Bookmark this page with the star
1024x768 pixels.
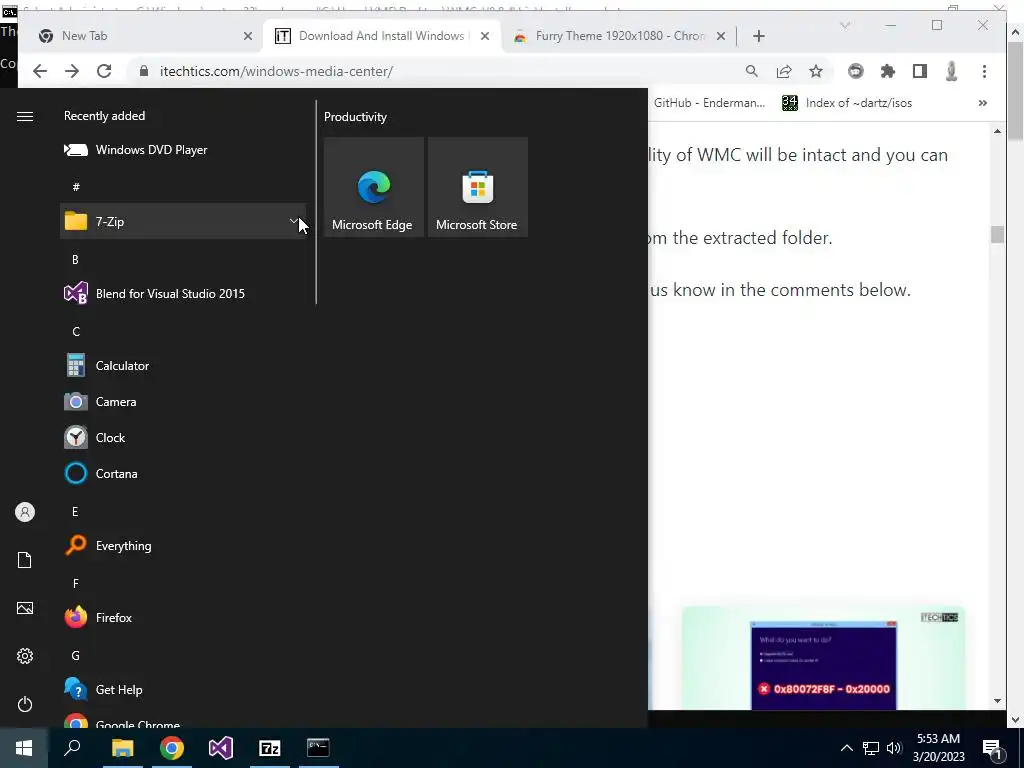(816, 71)
